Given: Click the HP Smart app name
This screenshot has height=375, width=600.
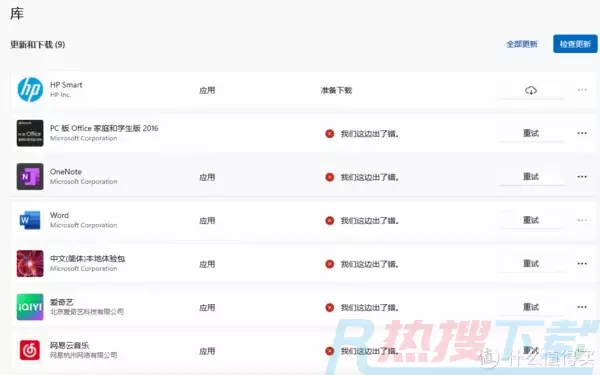Looking at the screenshot, I should (x=66, y=85).
